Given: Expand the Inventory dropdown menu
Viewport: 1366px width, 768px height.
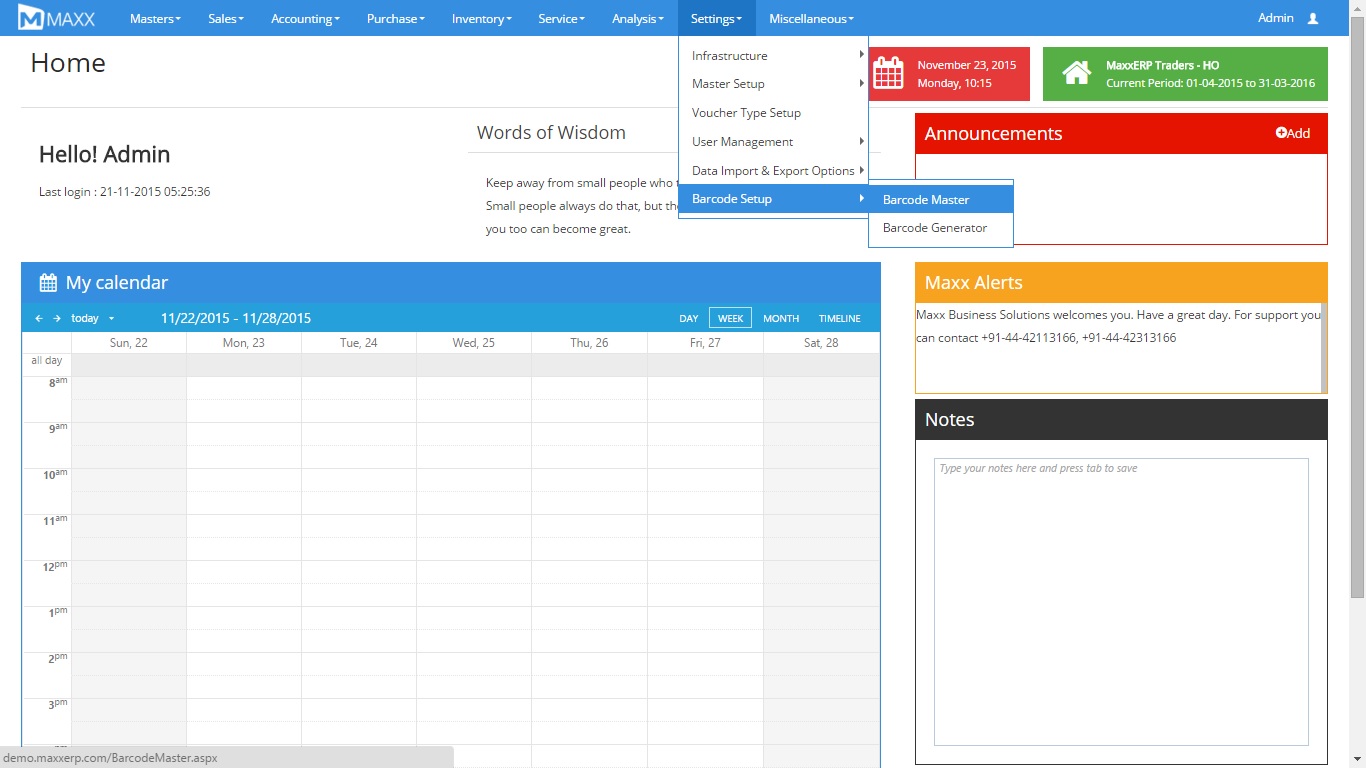Looking at the screenshot, I should point(481,19).
